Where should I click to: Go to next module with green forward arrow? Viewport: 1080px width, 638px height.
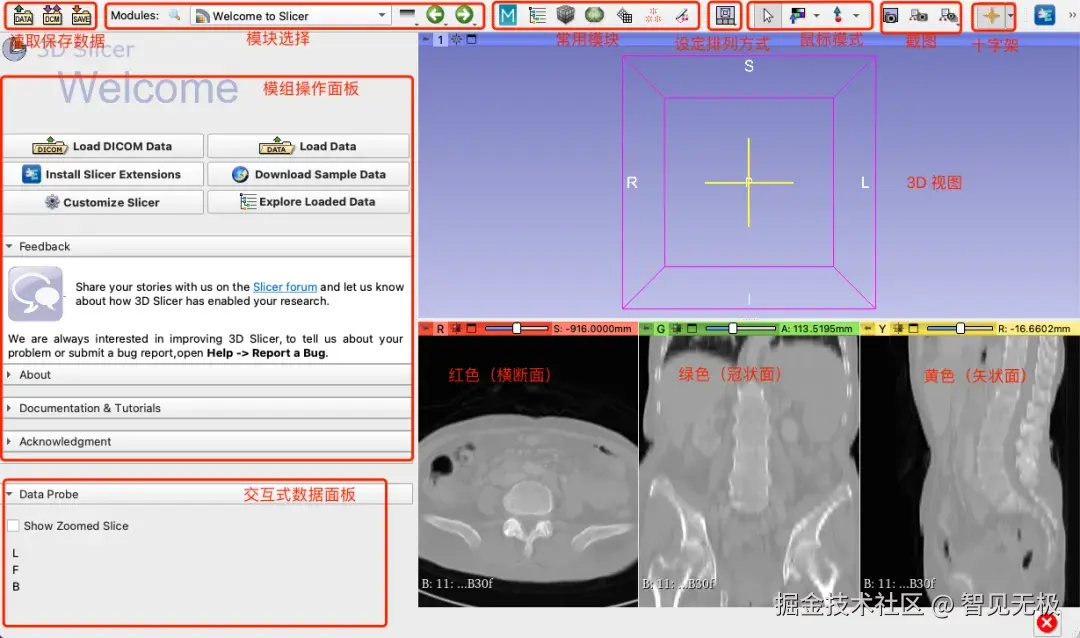coord(465,15)
